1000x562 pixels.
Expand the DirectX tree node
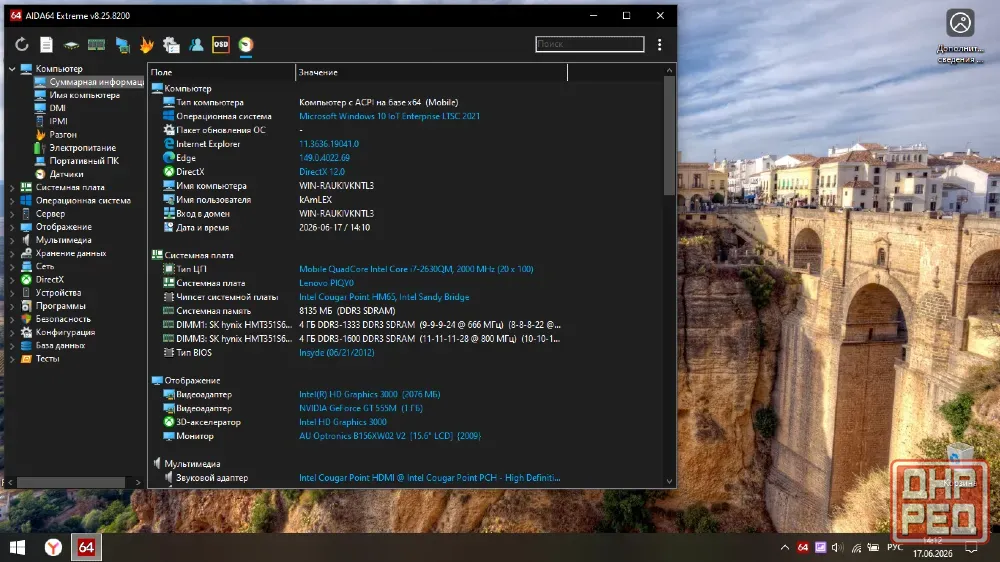(x=12, y=280)
